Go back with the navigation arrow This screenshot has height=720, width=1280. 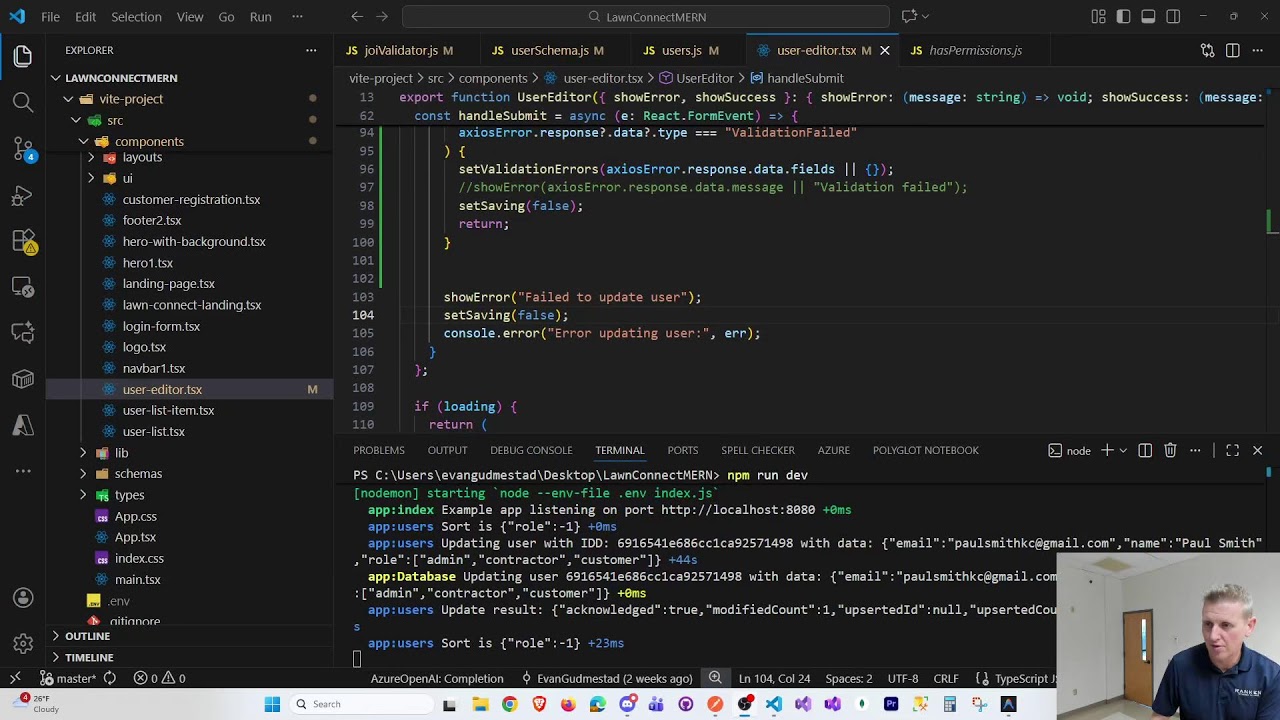pos(357,17)
